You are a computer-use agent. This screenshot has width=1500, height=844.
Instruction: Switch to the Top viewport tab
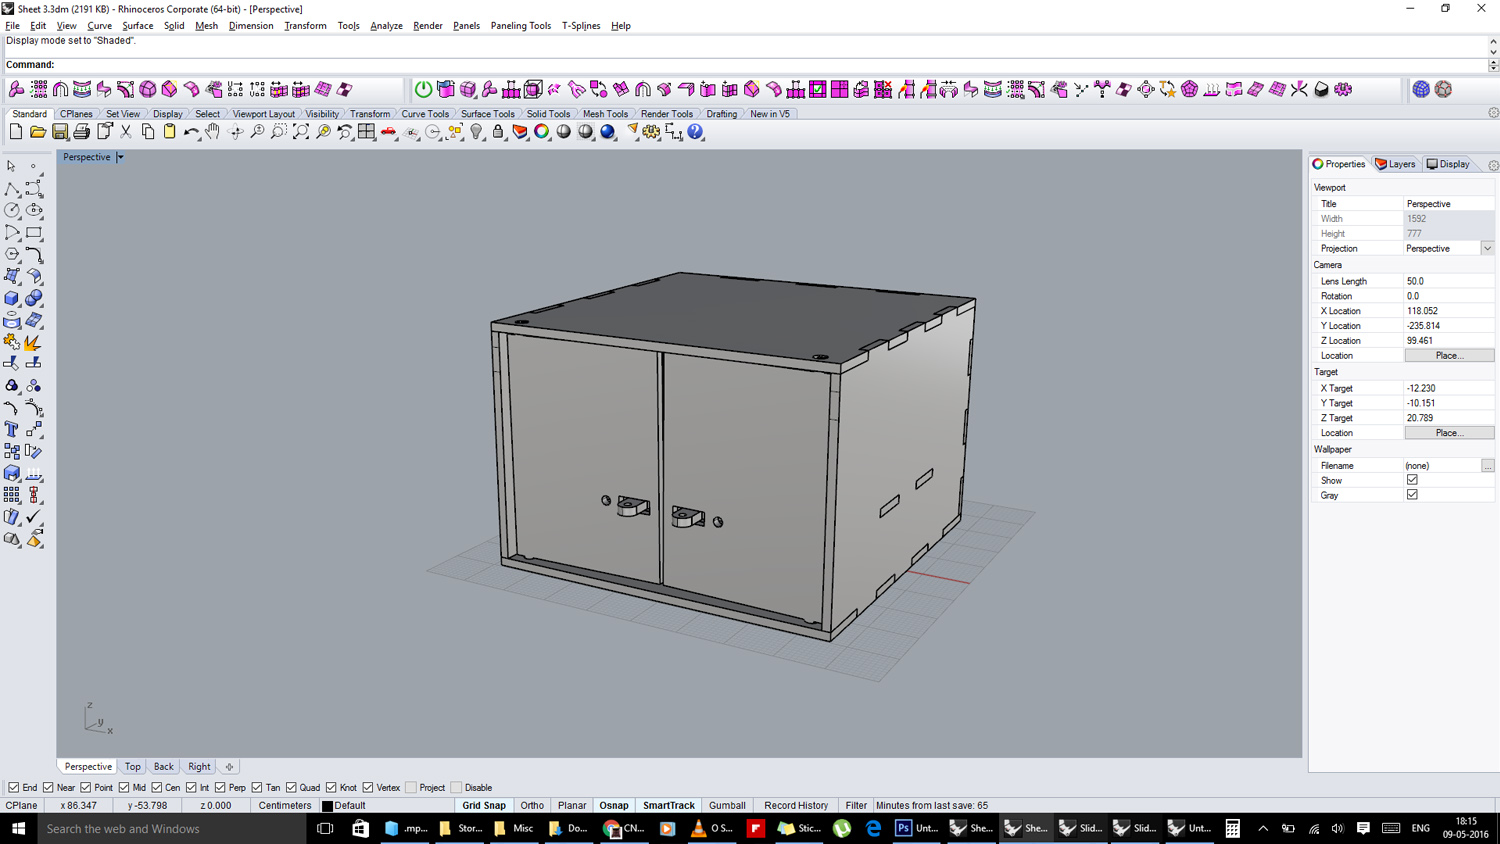pyautogui.click(x=132, y=767)
